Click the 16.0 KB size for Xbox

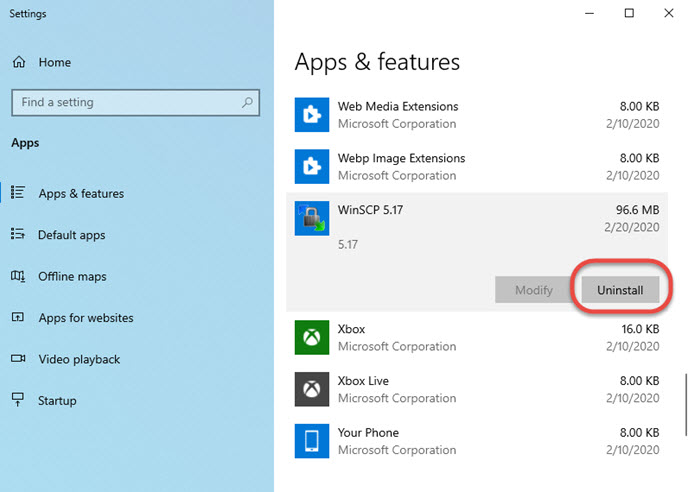tap(640, 329)
